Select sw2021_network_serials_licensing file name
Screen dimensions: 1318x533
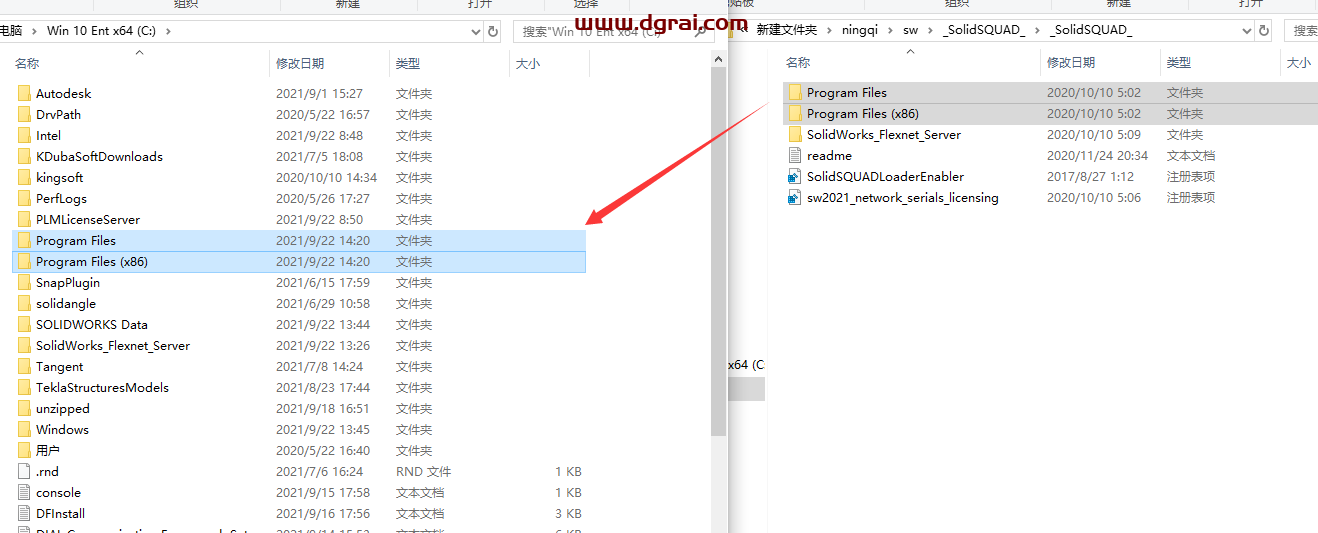tap(903, 198)
